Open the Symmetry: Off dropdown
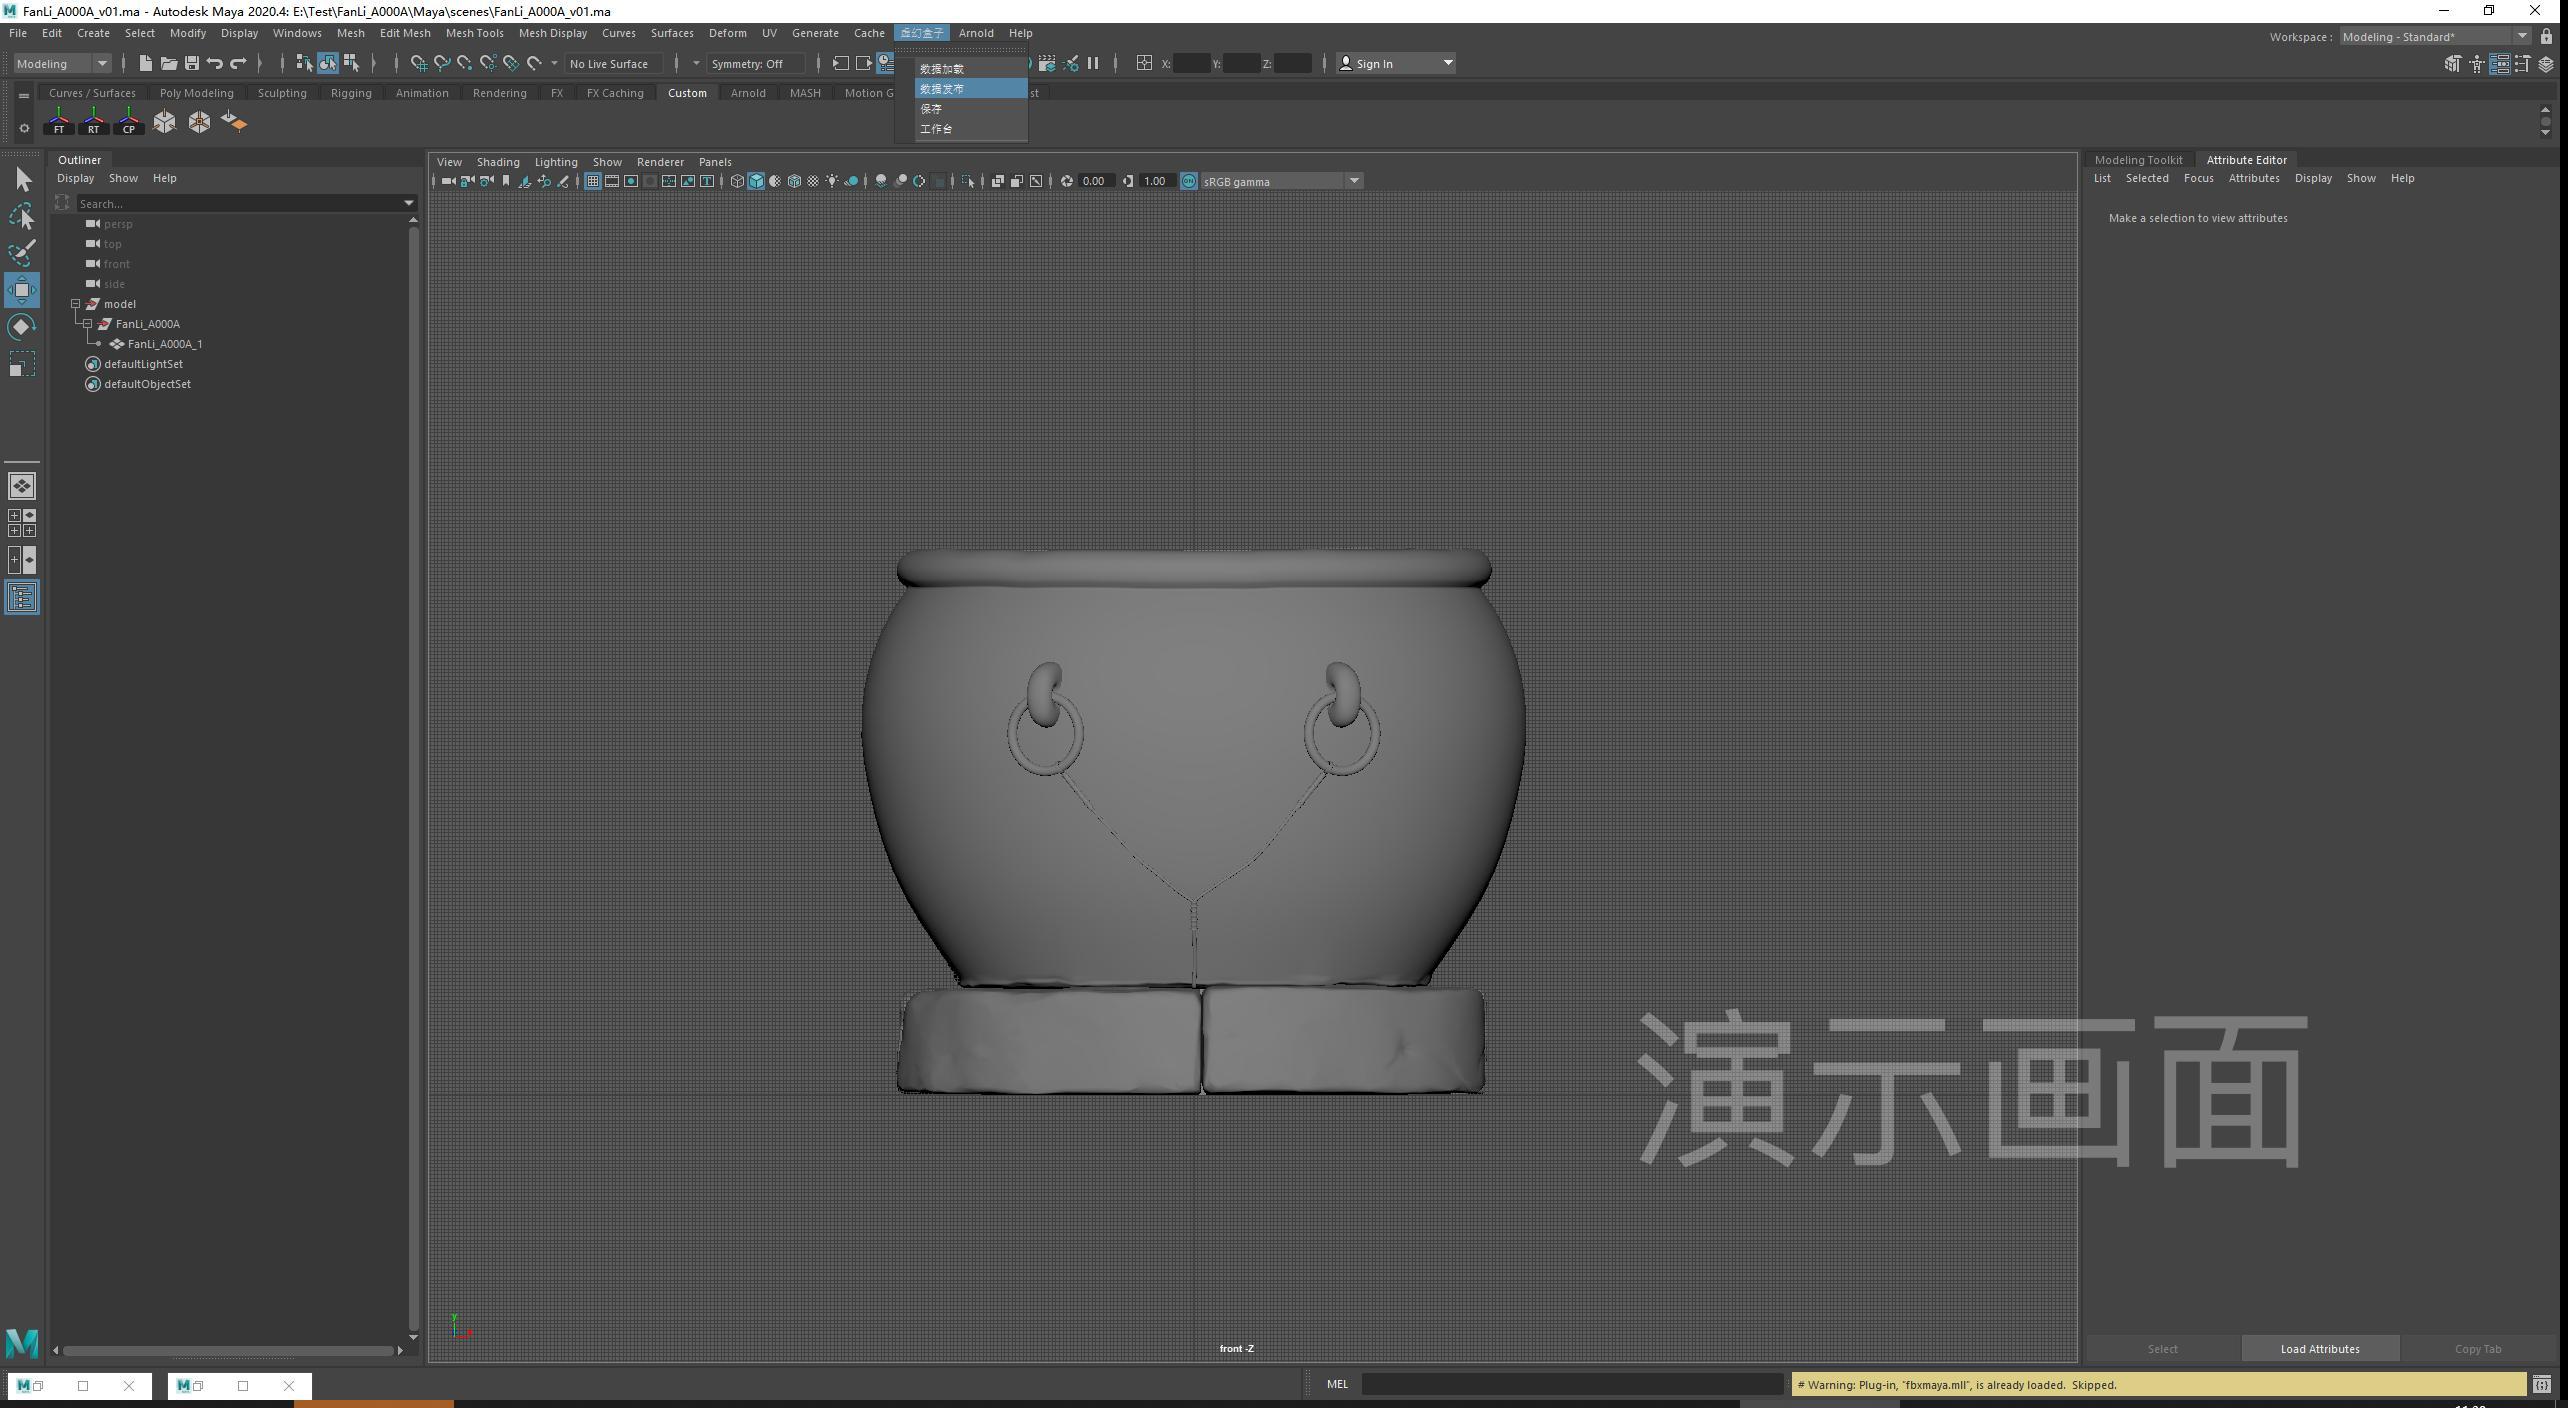The width and height of the screenshot is (2568, 1408). [x=755, y=63]
